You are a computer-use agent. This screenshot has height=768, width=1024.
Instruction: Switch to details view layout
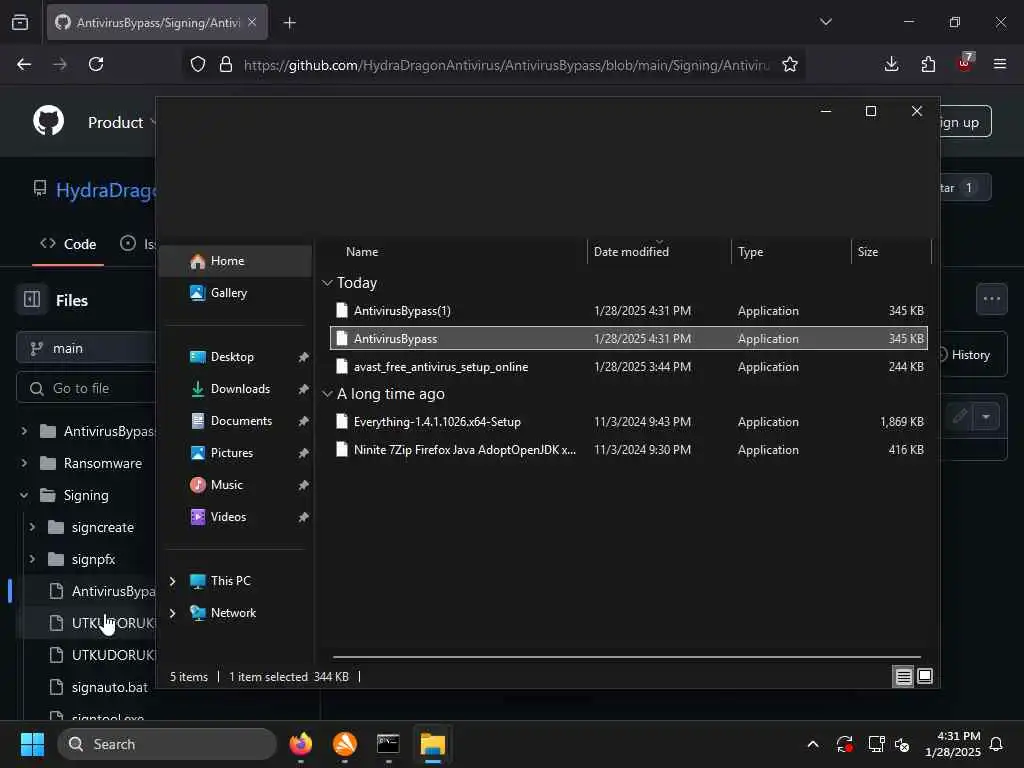click(903, 677)
